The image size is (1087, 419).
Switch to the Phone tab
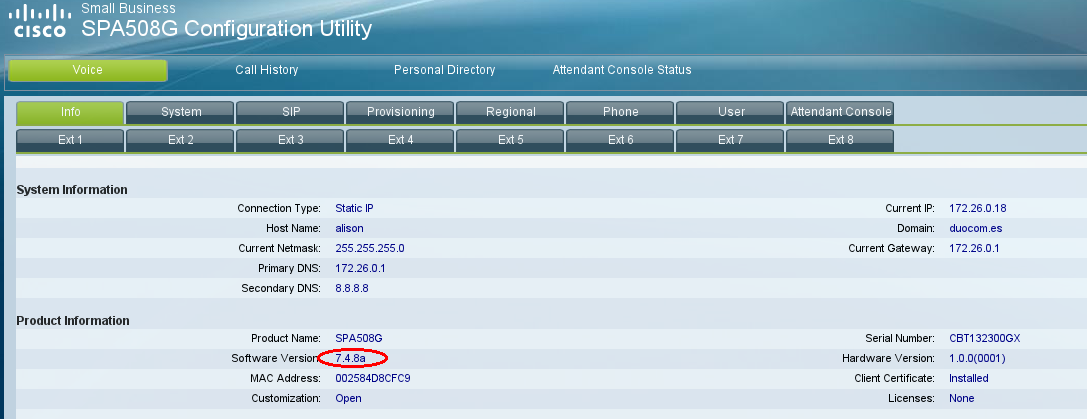pyautogui.click(x=620, y=112)
